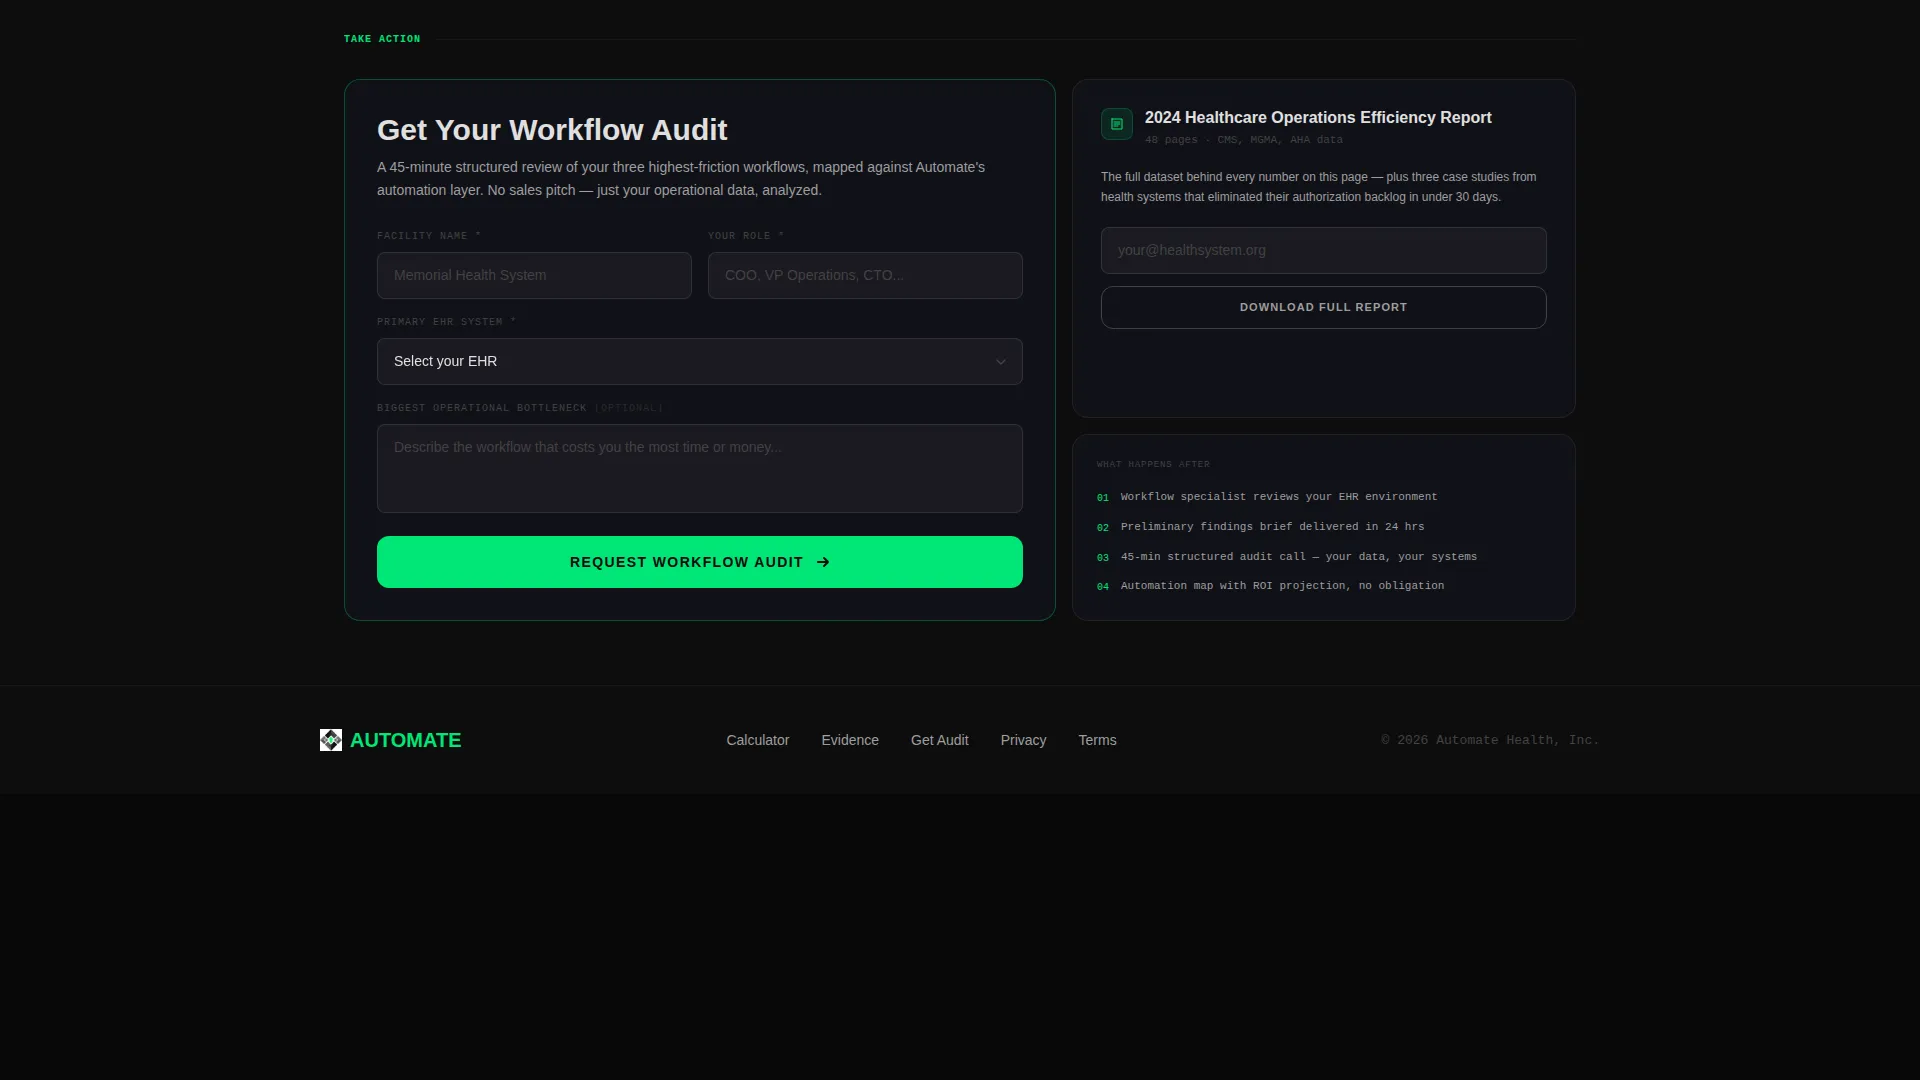
Task: Click the AUTOMATE brand text in footer
Action: [406, 740]
